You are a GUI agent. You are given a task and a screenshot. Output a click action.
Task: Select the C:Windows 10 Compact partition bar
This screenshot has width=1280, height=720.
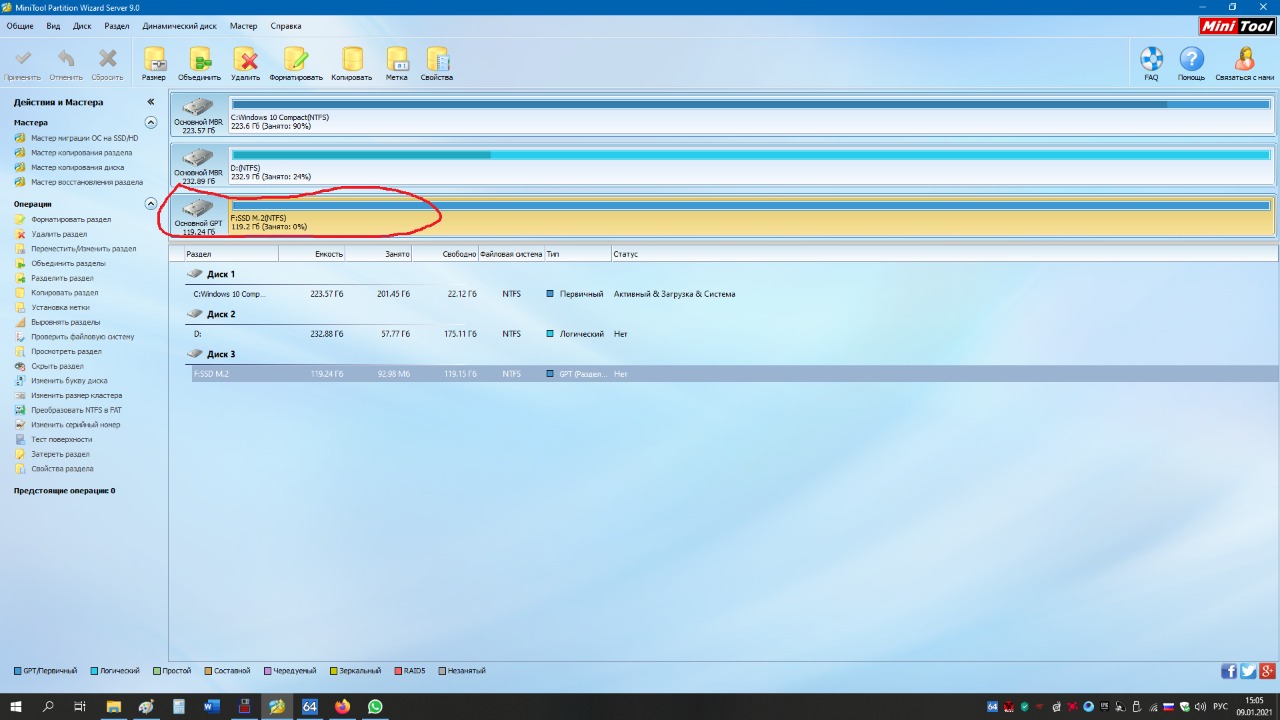click(x=751, y=114)
